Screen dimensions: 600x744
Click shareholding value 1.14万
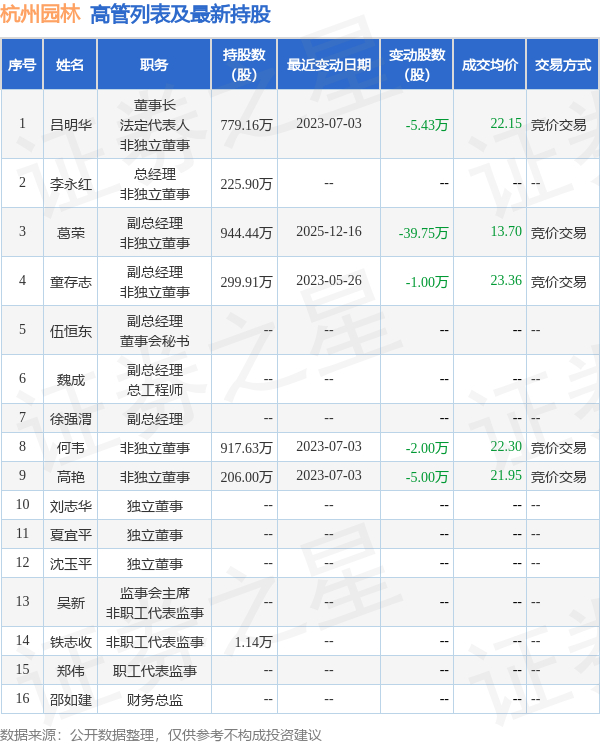(x=254, y=642)
